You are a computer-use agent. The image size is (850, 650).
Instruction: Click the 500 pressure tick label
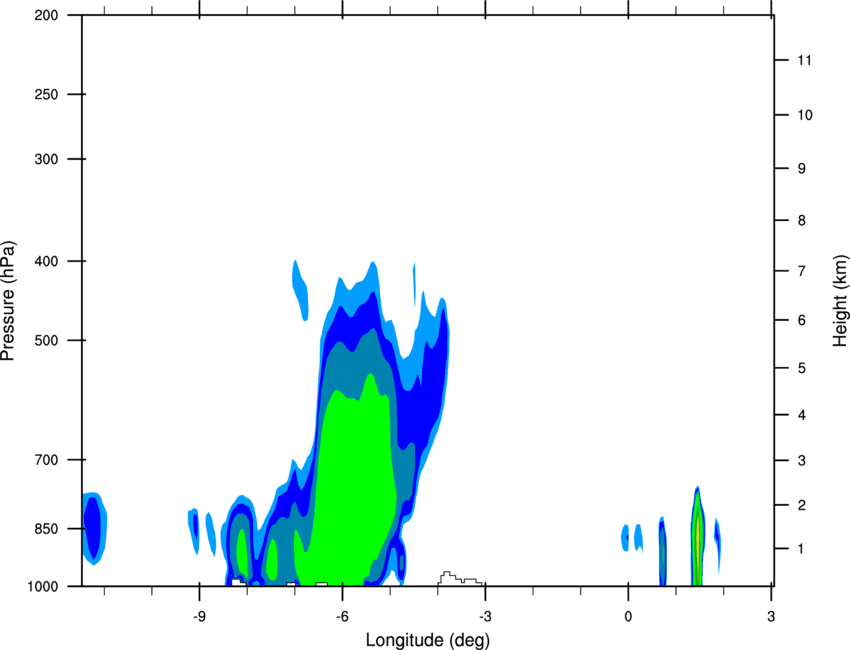pyautogui.click(x=46, y=340)
